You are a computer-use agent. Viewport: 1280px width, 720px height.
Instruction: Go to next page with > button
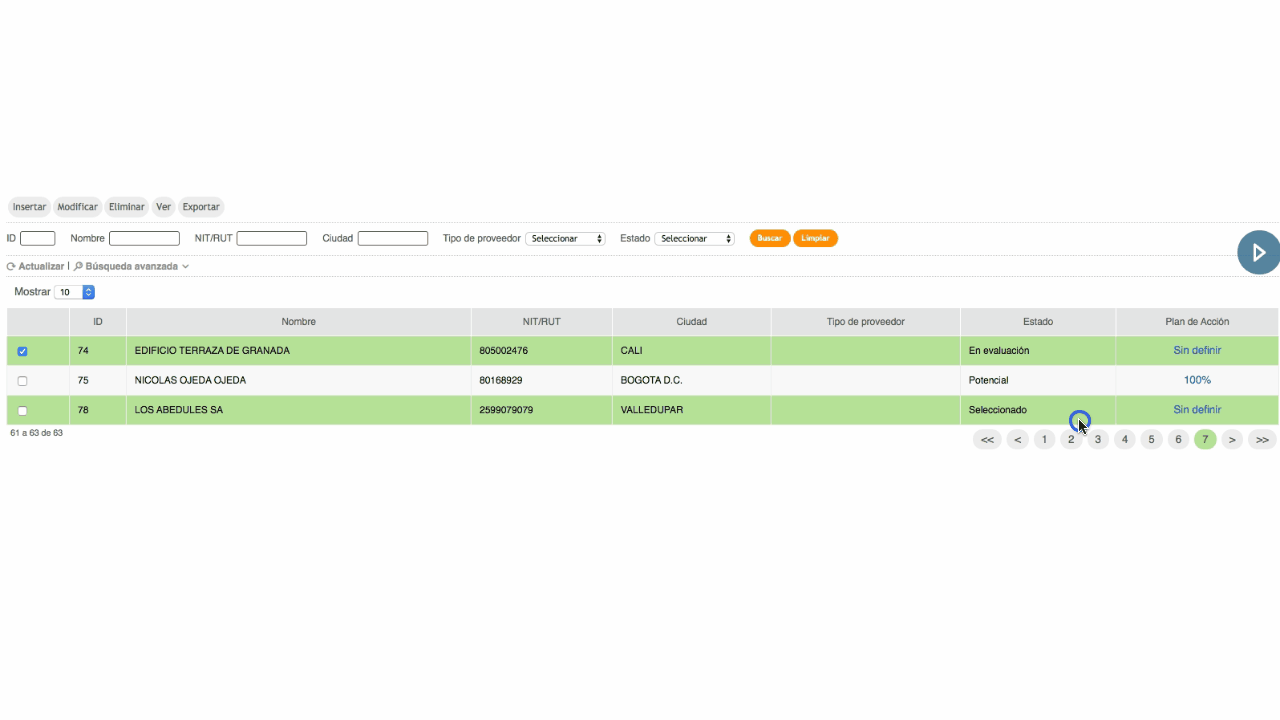pyautogui.click(x=1232, y=440)
